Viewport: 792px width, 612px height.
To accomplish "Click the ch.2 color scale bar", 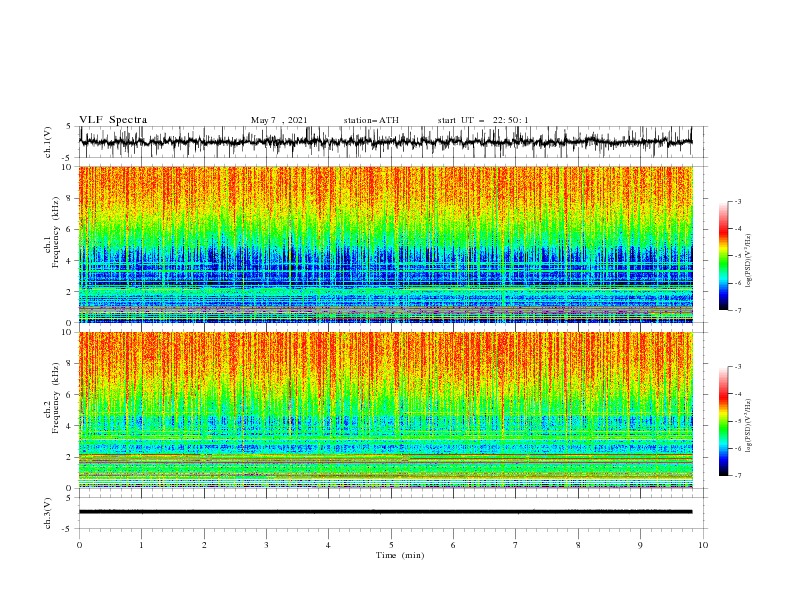I will pos(724,421).
